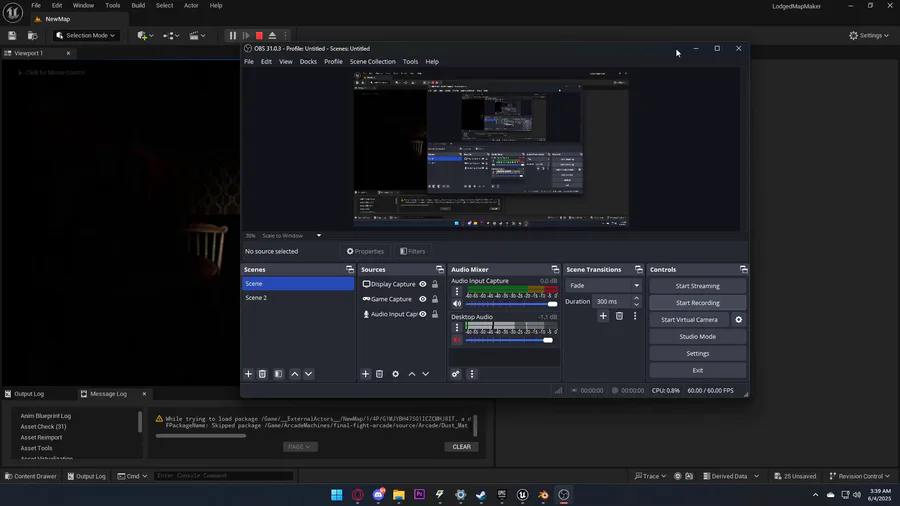This screenshot has height=506, width=900.
Task: Open scene filters icon in Scenes dock
Action: (278, 374)
